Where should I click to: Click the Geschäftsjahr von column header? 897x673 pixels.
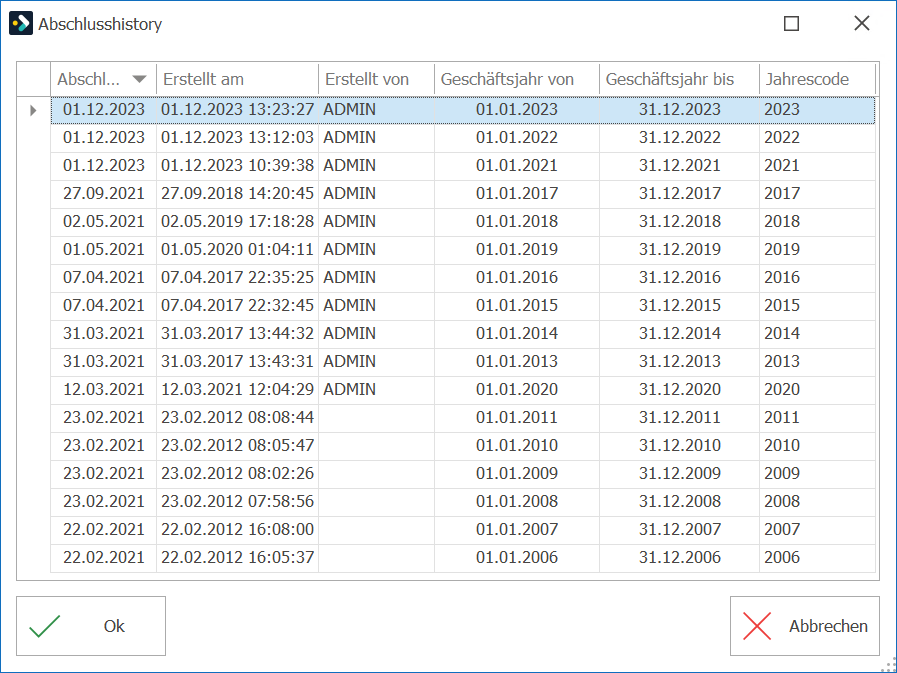tap(517, 79)
